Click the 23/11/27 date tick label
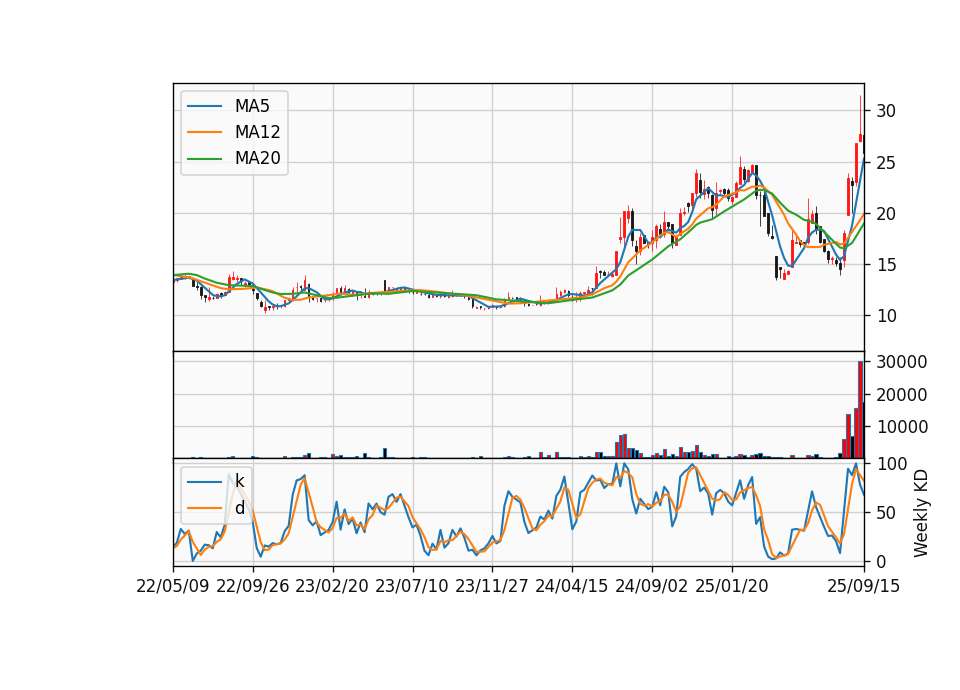Viewport: 960px width, 690px height. (x=492, y=586)
